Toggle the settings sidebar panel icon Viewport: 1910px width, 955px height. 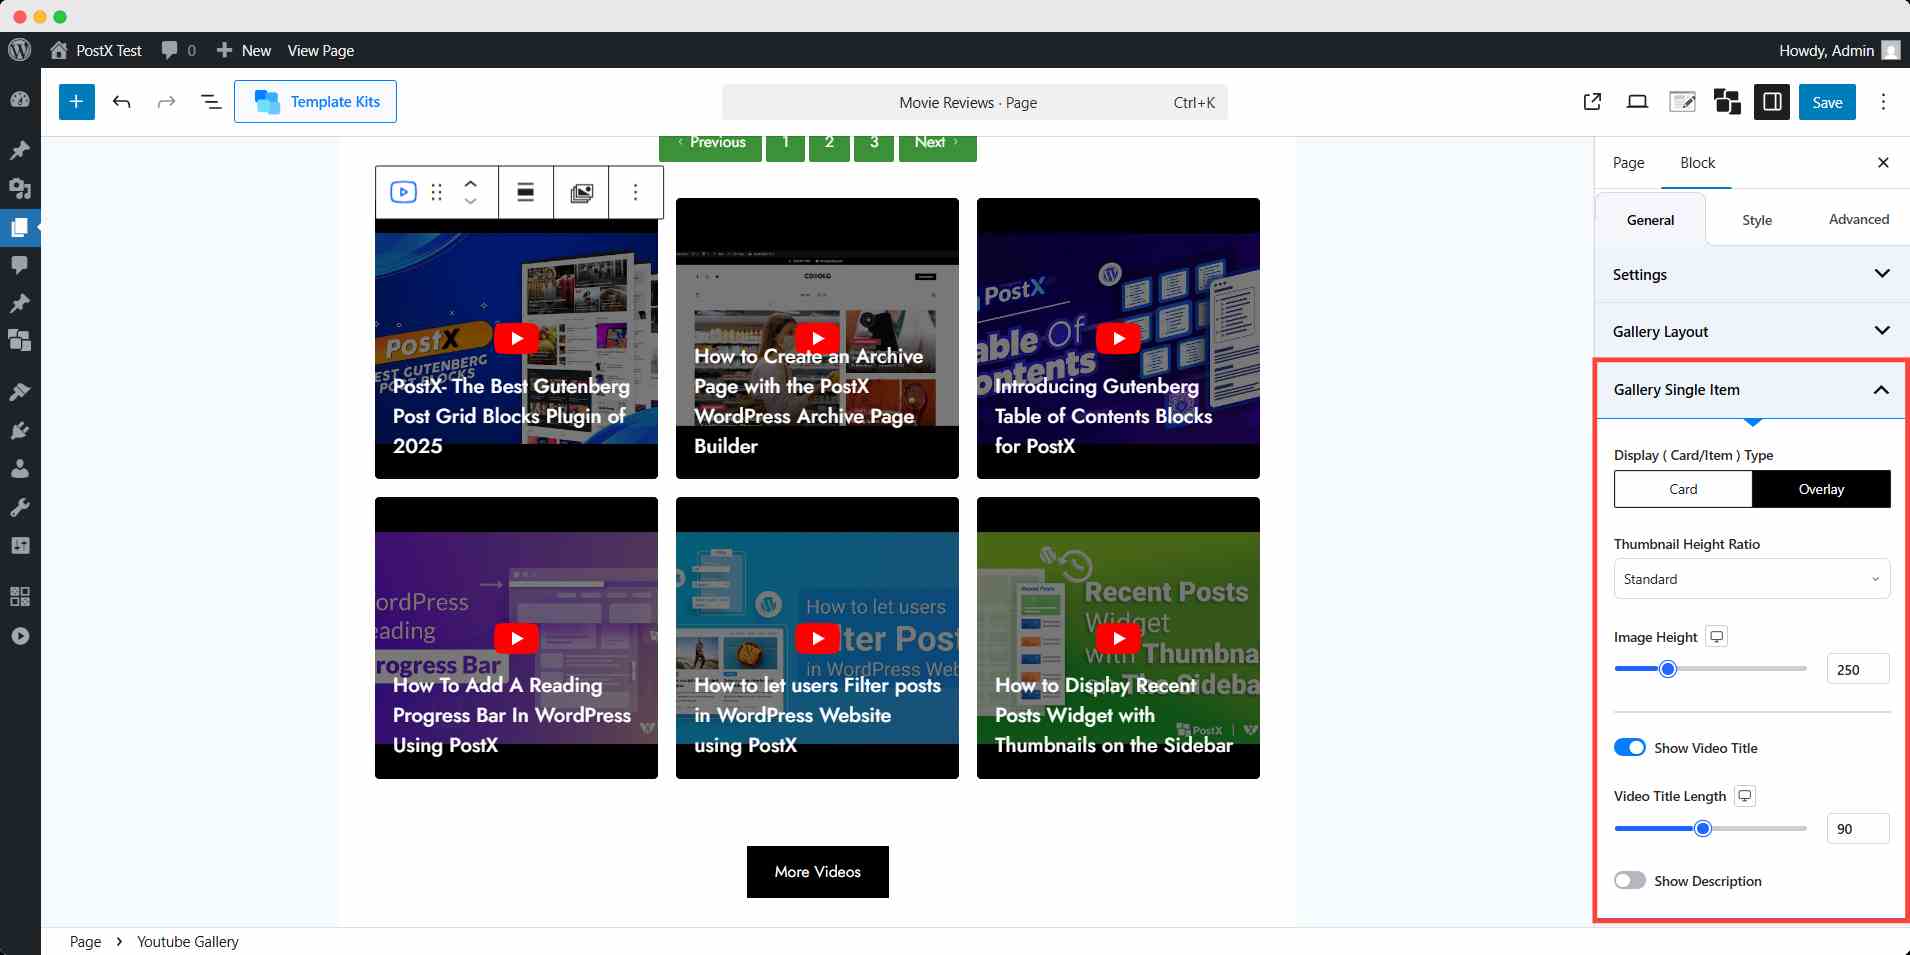tap(1771, 102)
